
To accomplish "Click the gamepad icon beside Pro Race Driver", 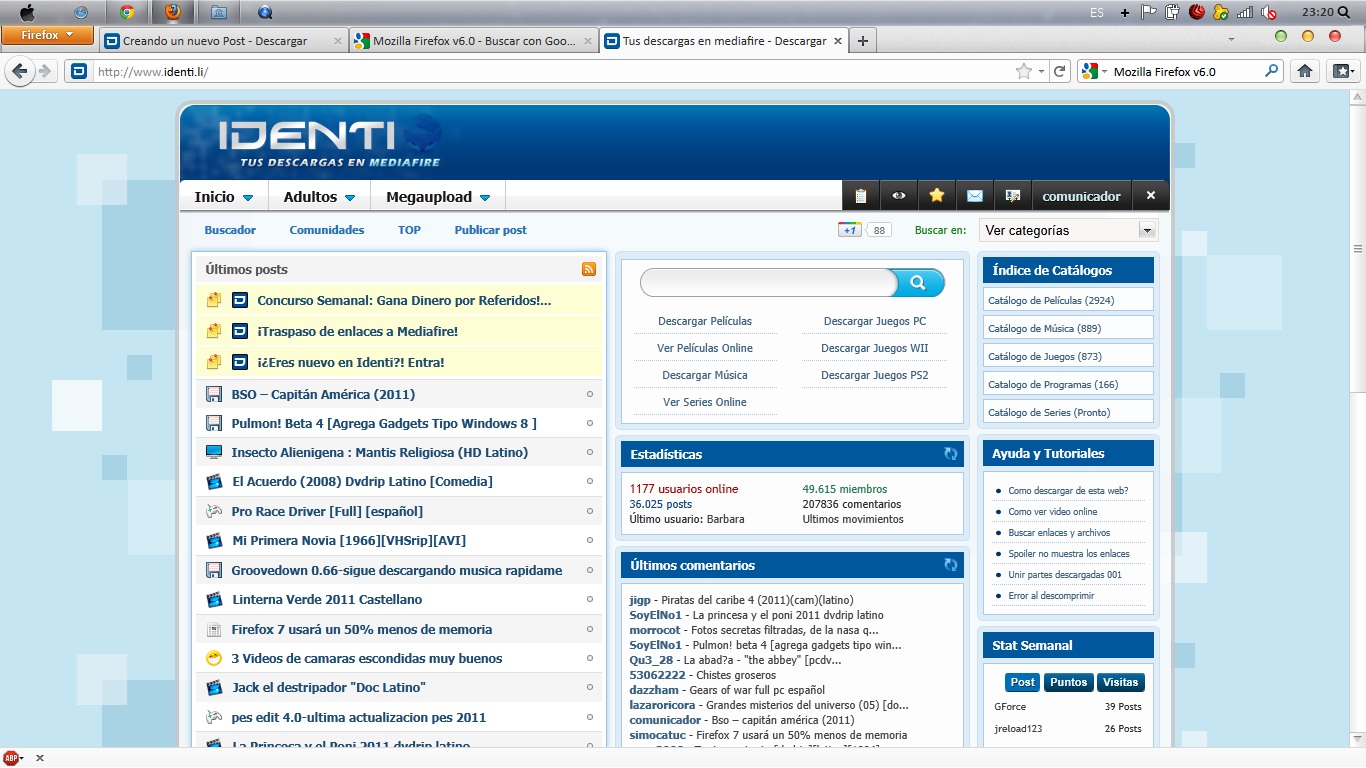I will (214, 511).
